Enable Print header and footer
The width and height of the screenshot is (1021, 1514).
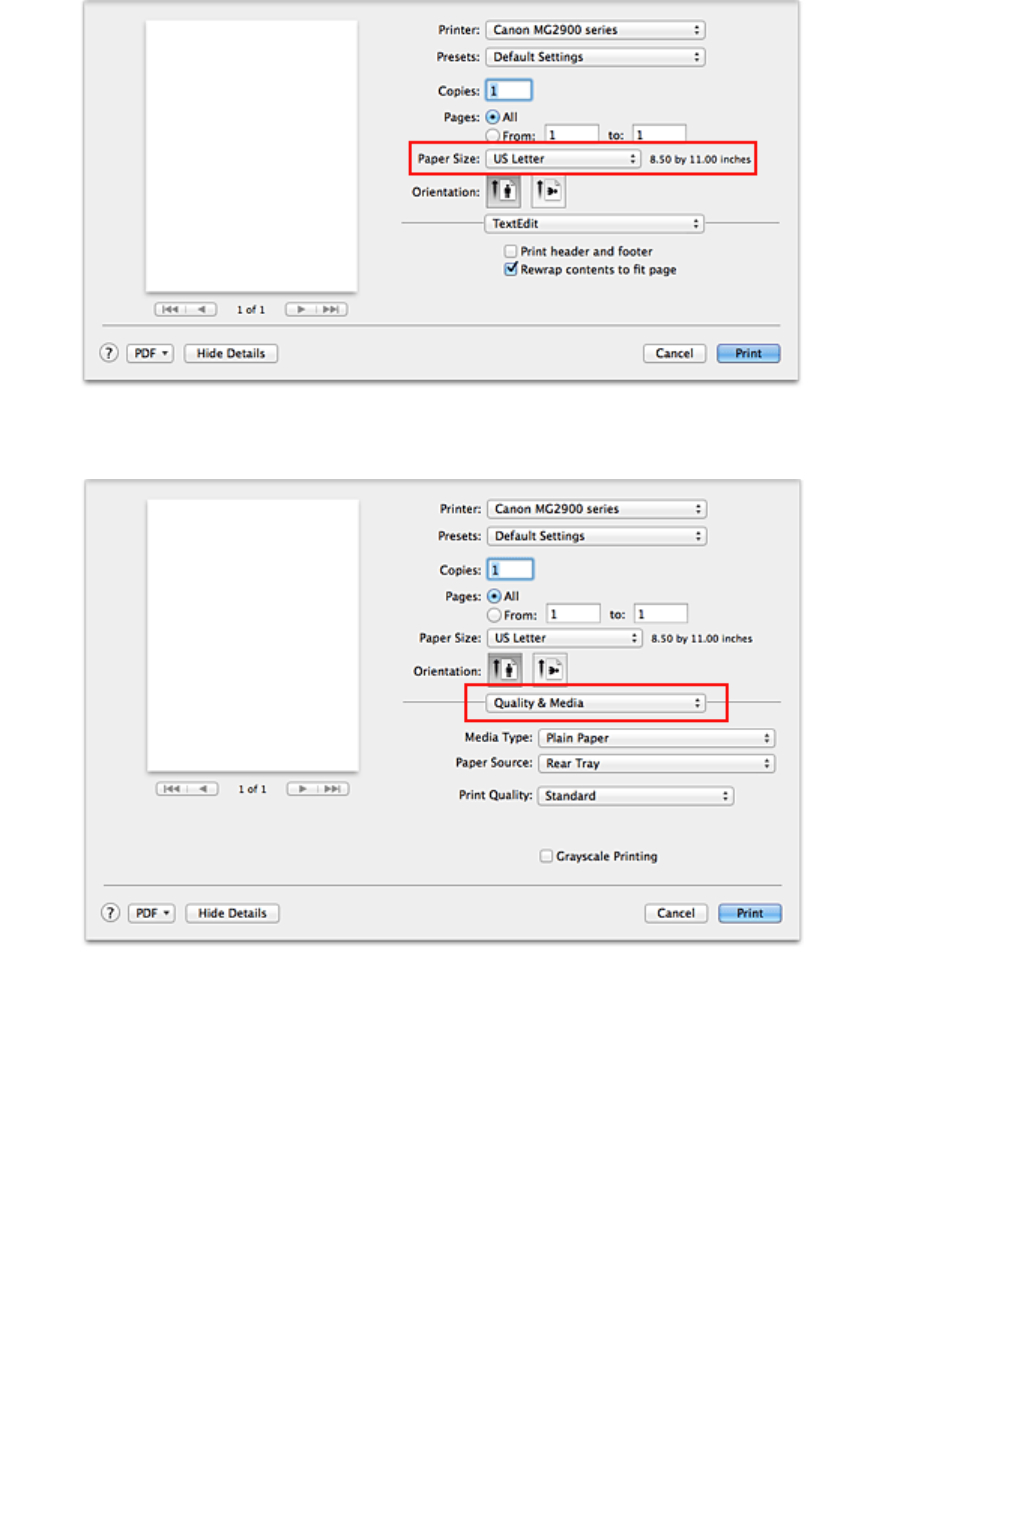coord(511,251)
